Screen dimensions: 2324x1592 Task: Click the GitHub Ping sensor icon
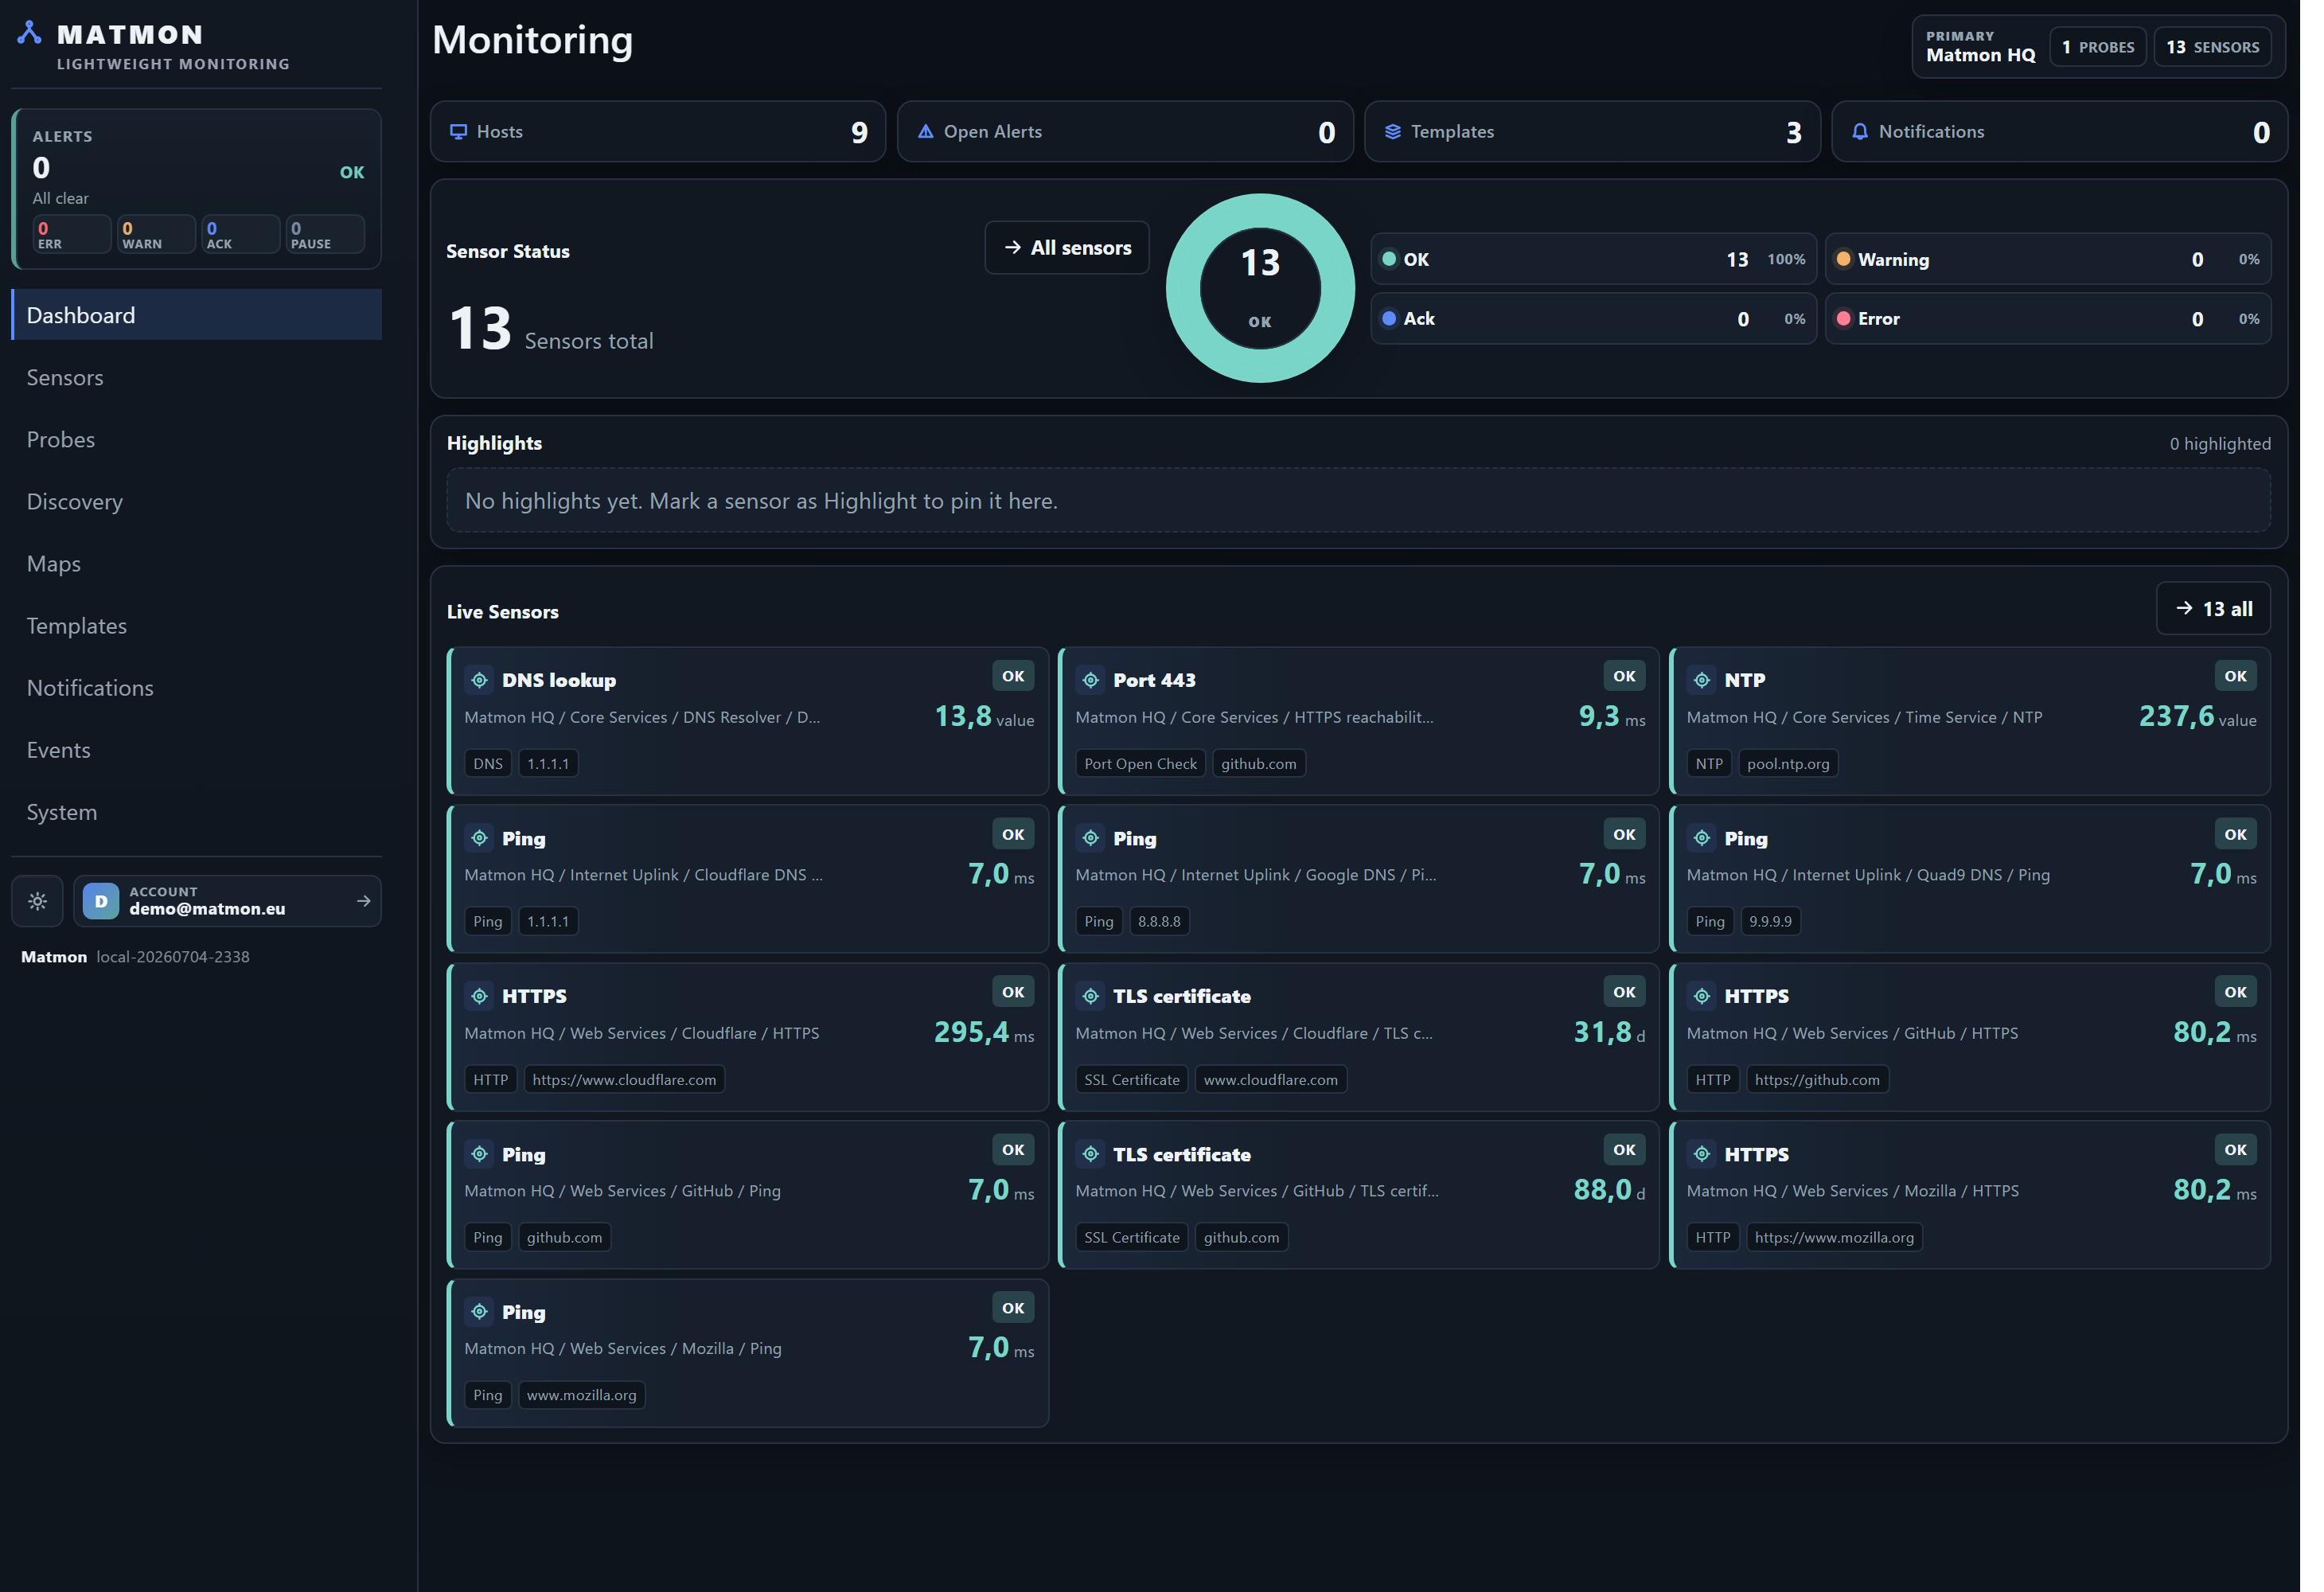(x=480, y=1154)
